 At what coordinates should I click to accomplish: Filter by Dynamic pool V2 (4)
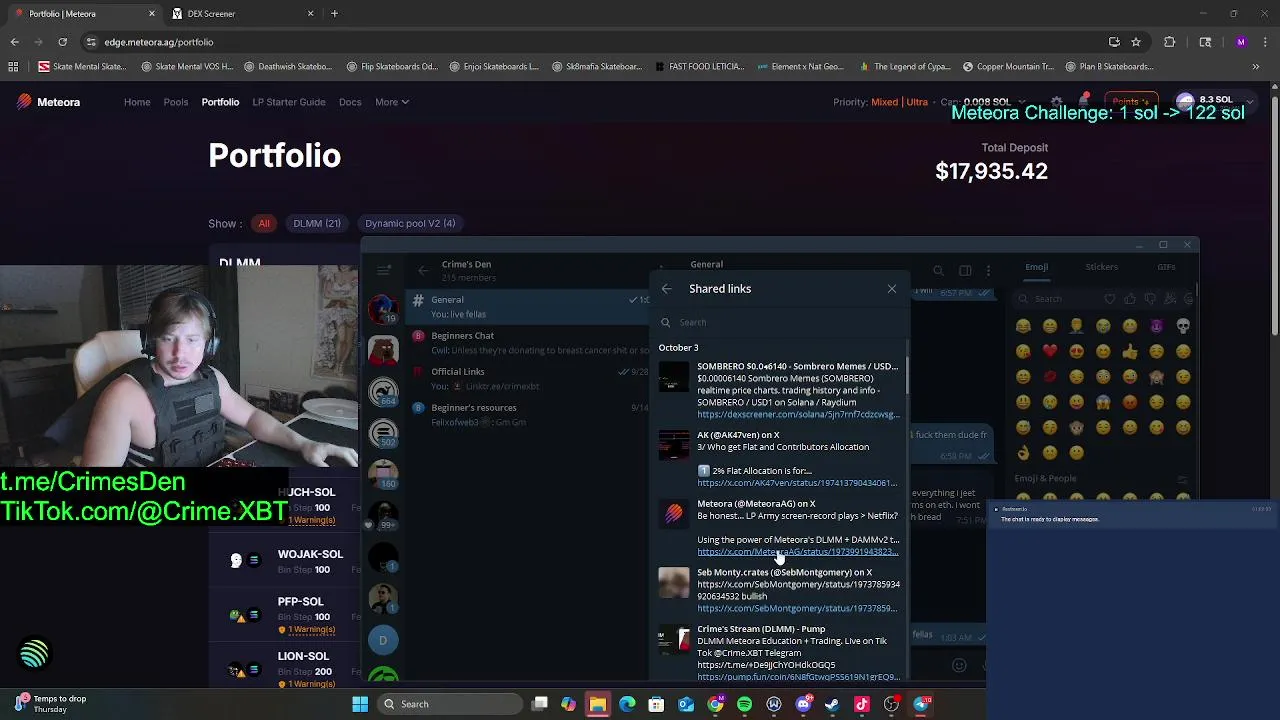[410, 224]
